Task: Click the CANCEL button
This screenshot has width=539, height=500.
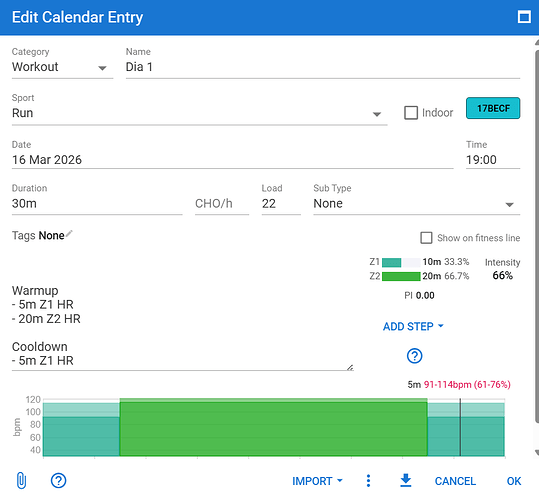Action: click(x=455, y=481)
